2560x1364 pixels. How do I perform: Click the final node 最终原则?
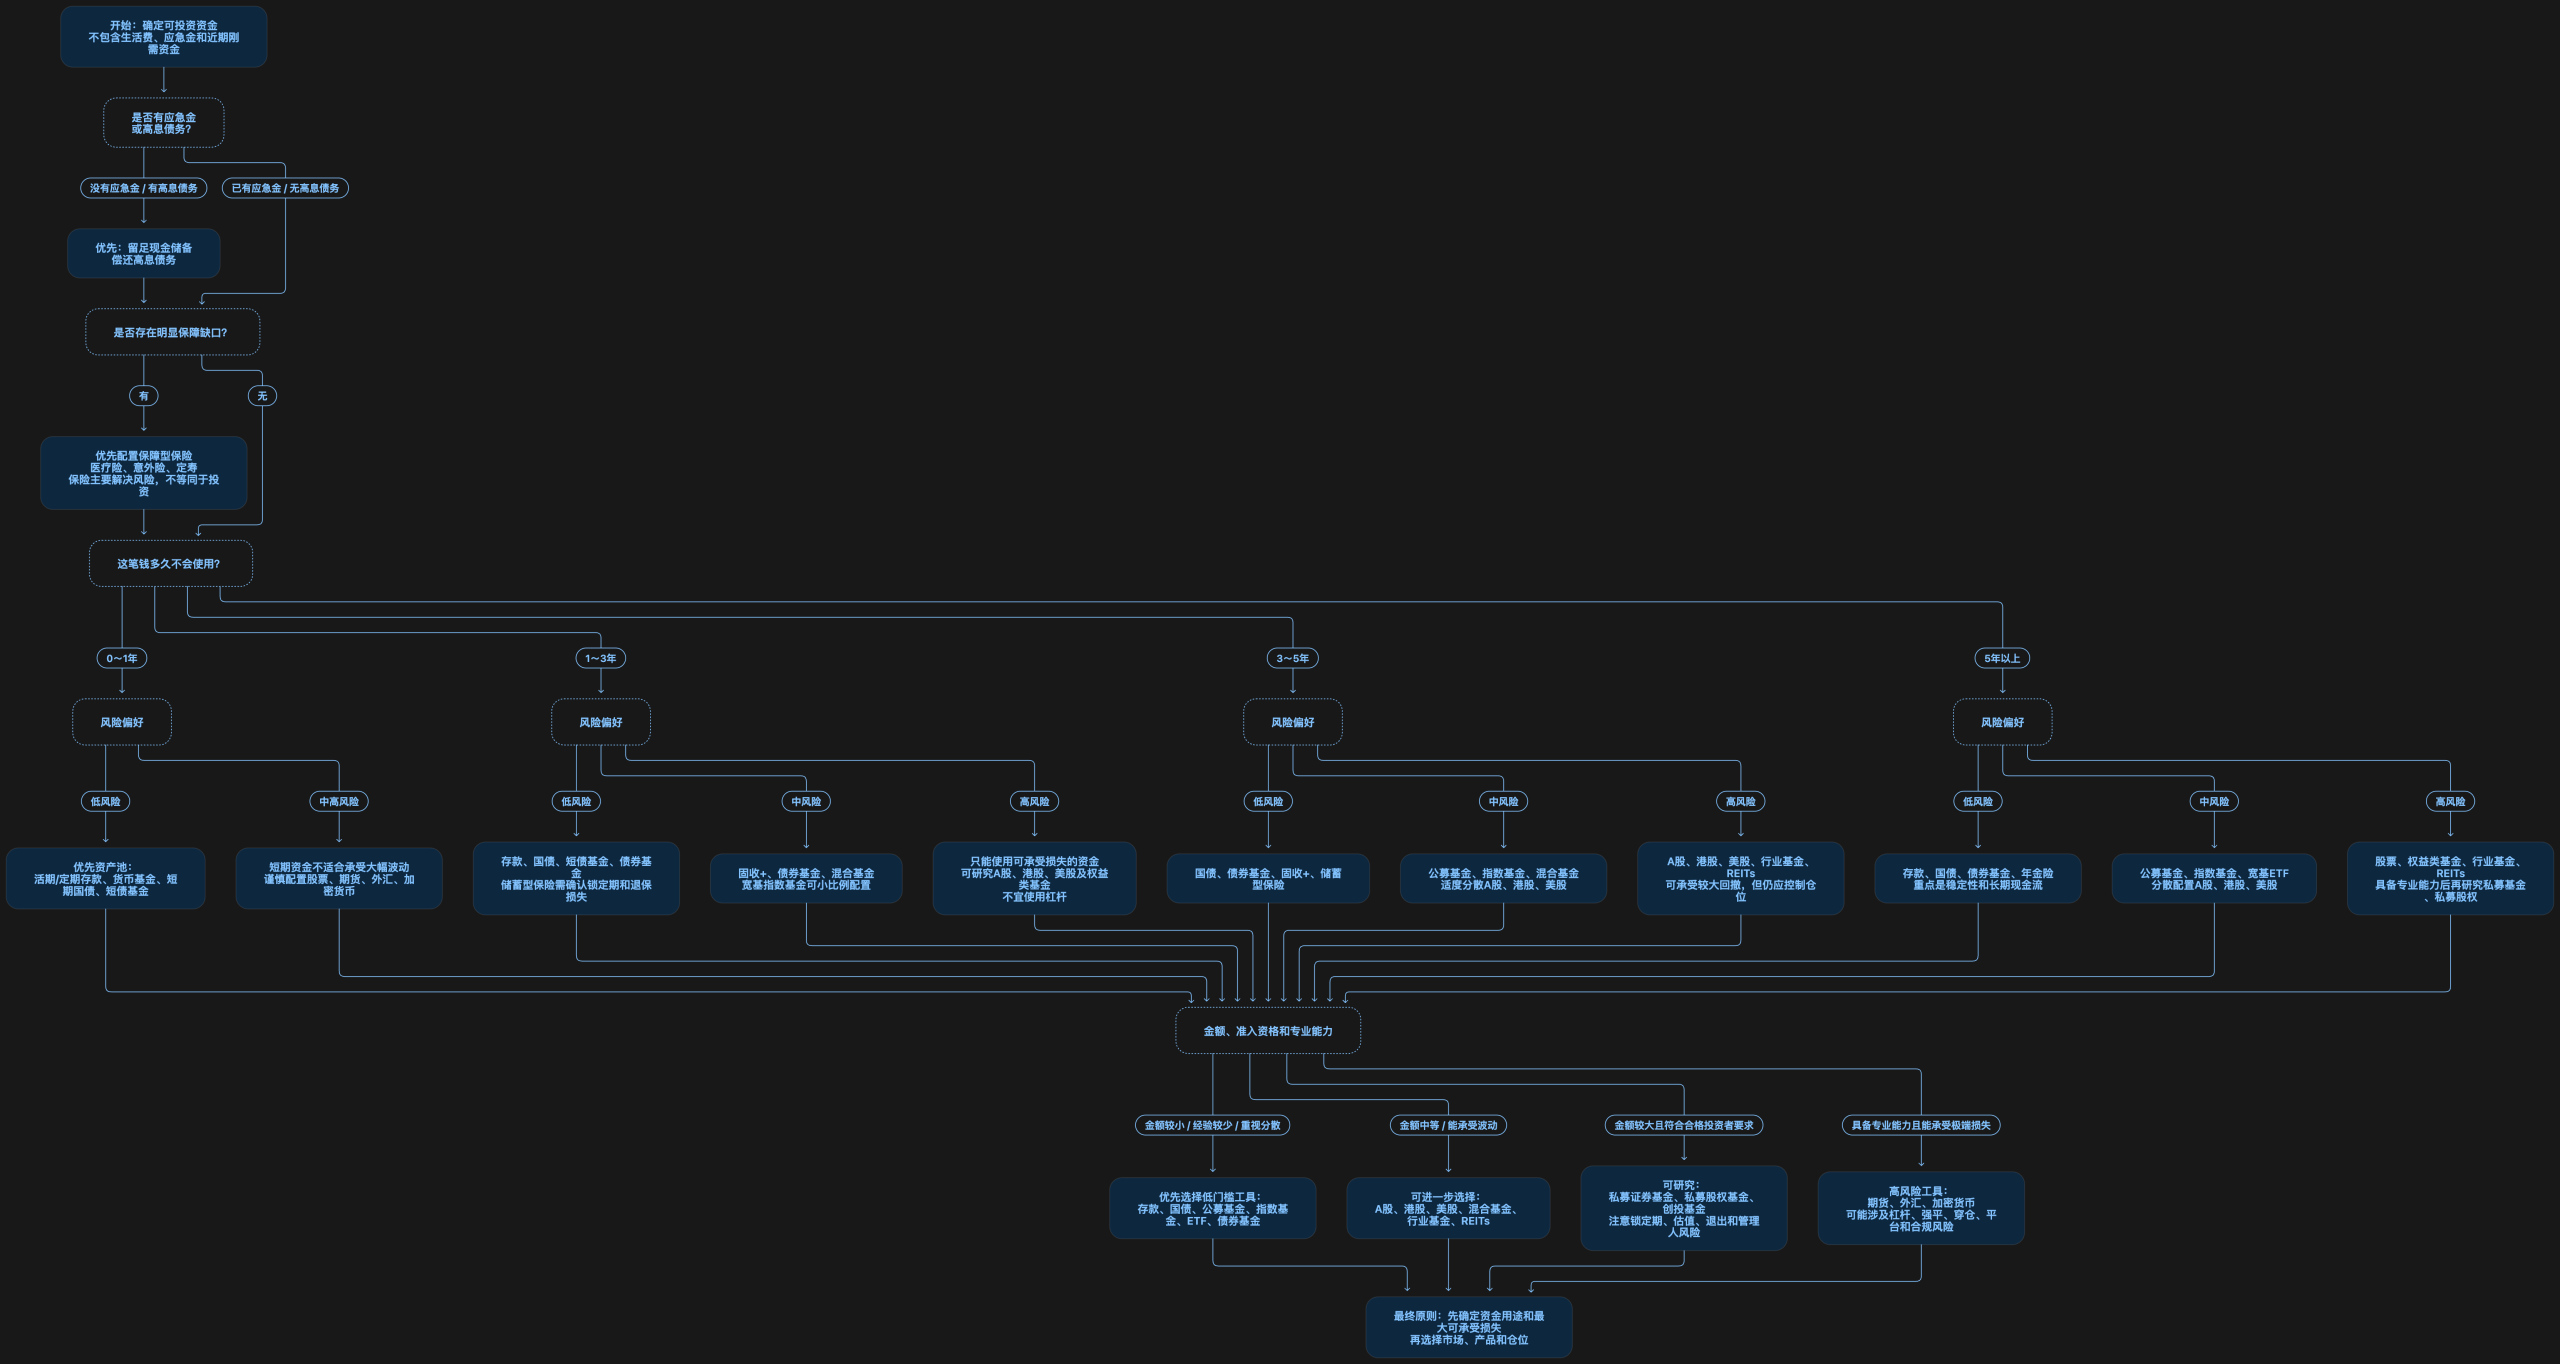(x=1469, y=1327)
